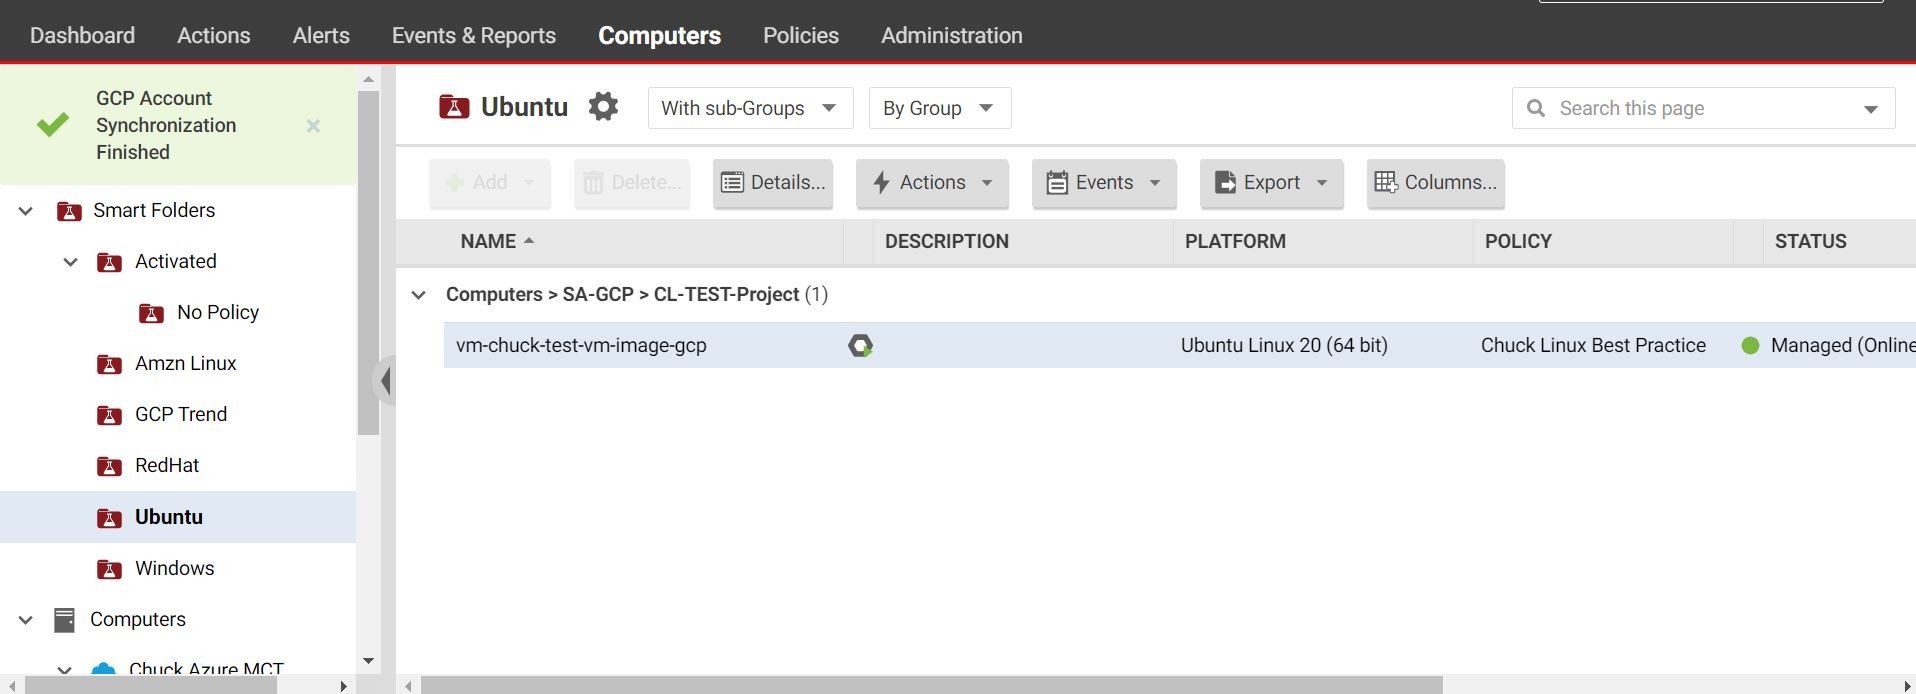Open the Actions toolbar dropdown
Screen dimensions: 1916x694
coord(932,183)
